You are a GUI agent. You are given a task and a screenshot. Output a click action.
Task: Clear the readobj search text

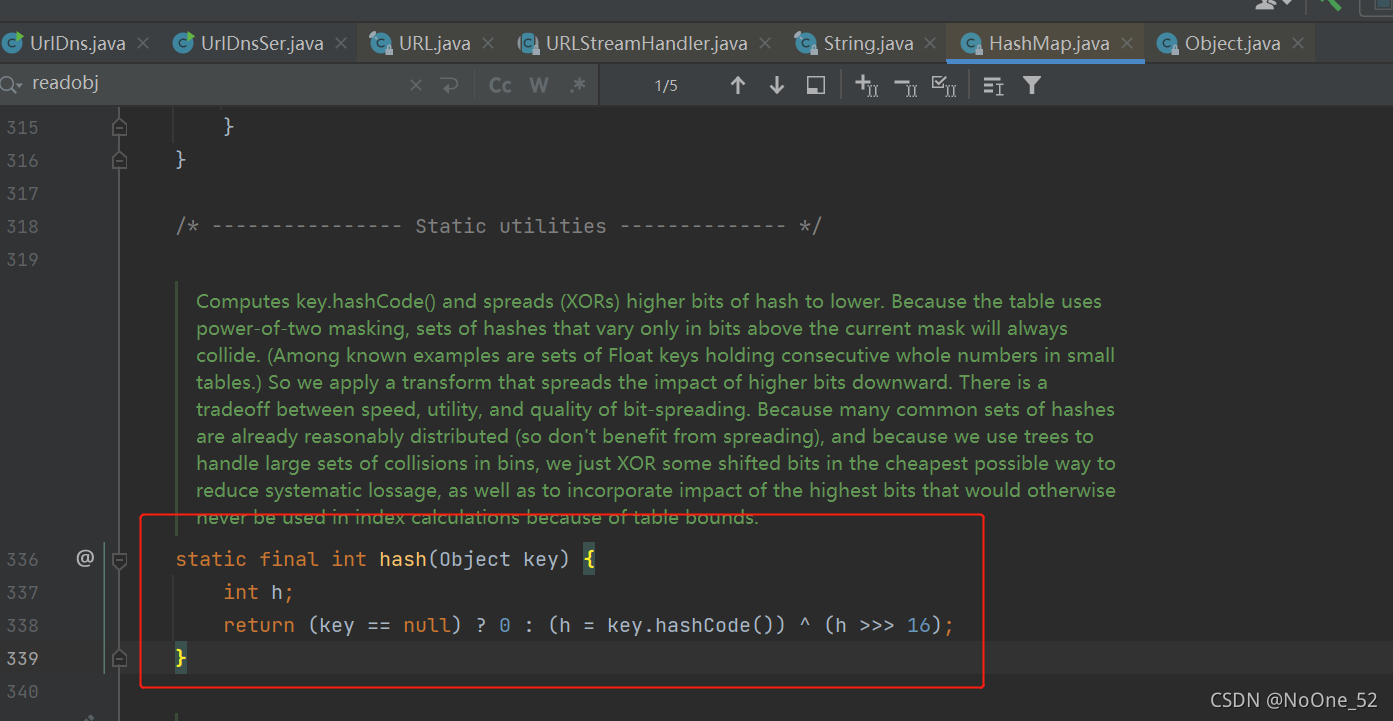pyautogui.click(x=416, y=86)
